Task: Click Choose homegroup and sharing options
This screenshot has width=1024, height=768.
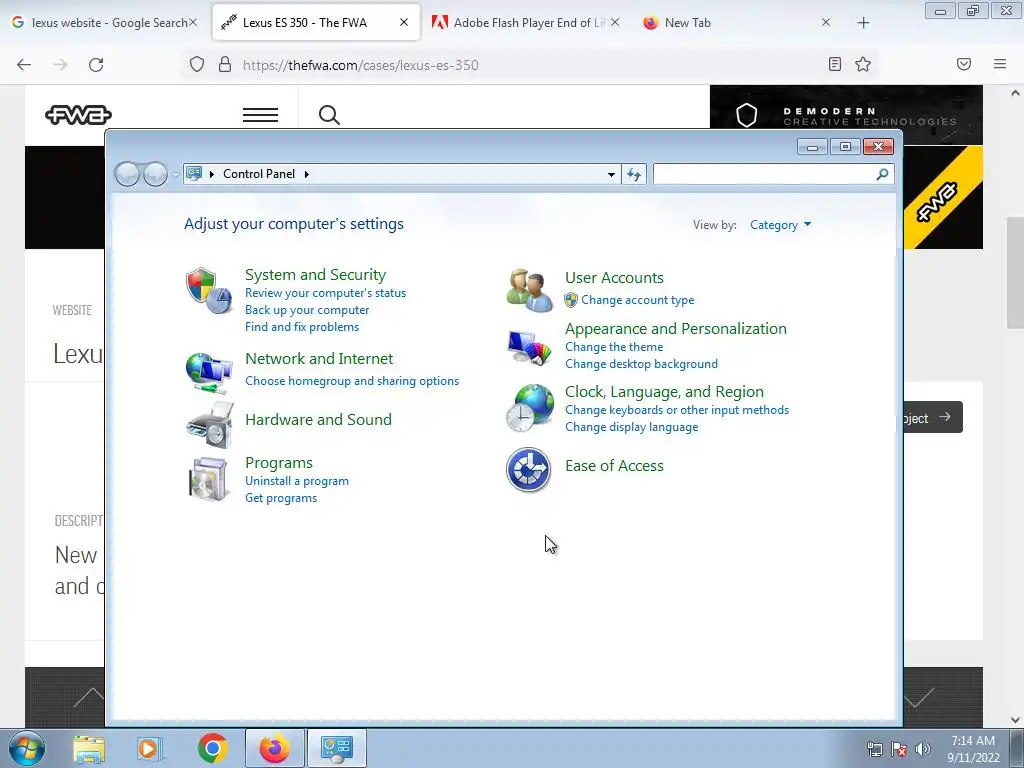Action: coord(352,381)
